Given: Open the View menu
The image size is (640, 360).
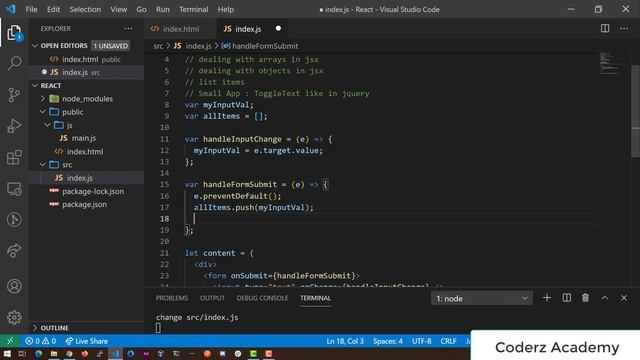Looking at the screenshot, I should click(x=118, y=9).
